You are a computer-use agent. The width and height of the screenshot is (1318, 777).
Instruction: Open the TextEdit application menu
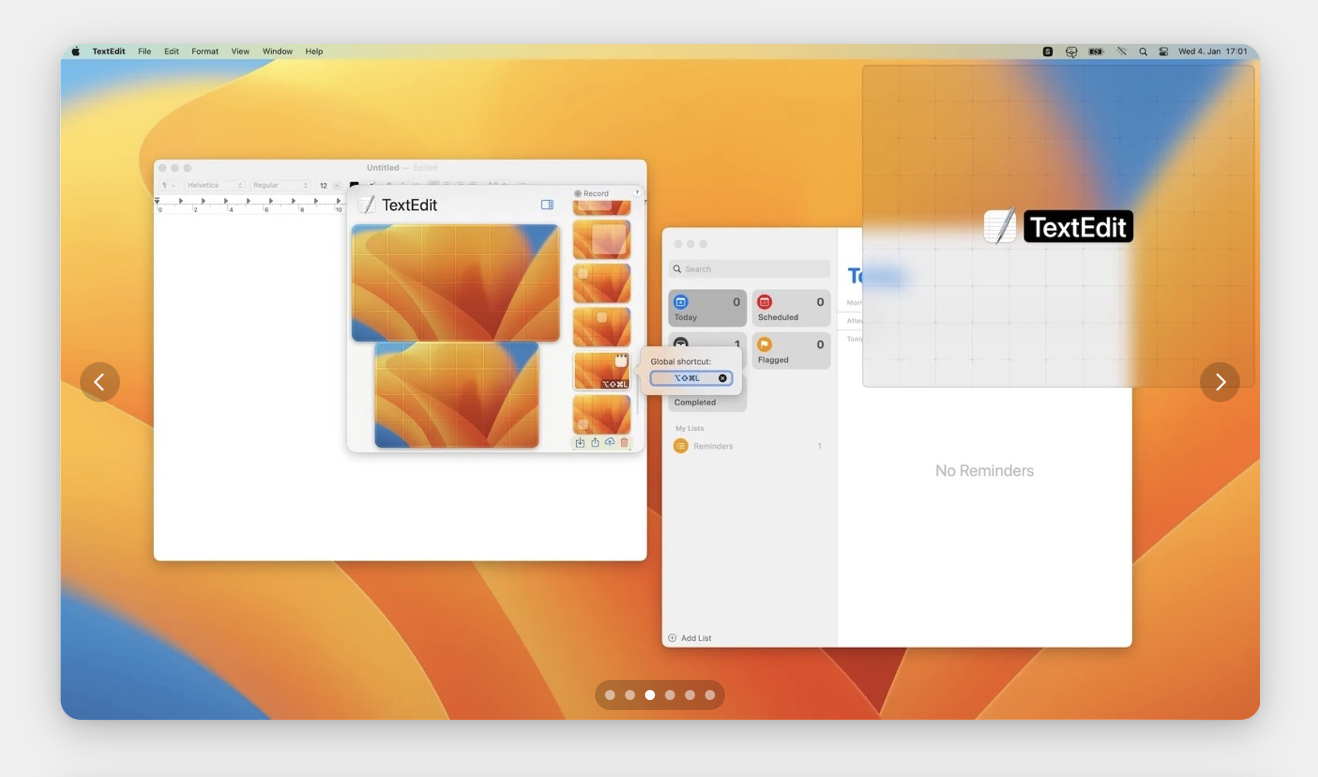coord(109,51)
